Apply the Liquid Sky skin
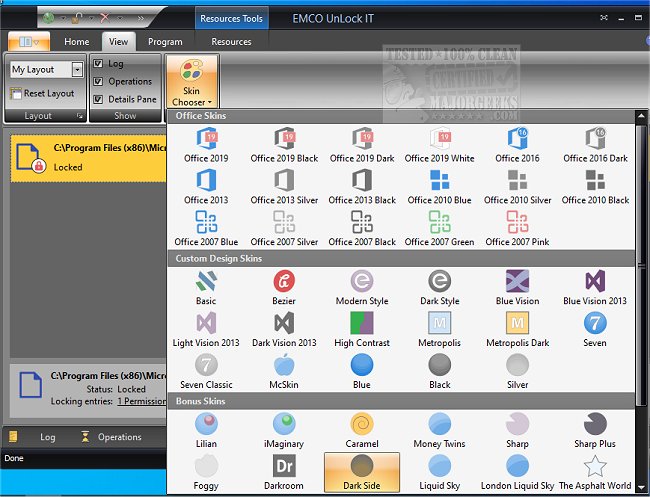The width and height of the screenshot is (650, 497). 439,472
